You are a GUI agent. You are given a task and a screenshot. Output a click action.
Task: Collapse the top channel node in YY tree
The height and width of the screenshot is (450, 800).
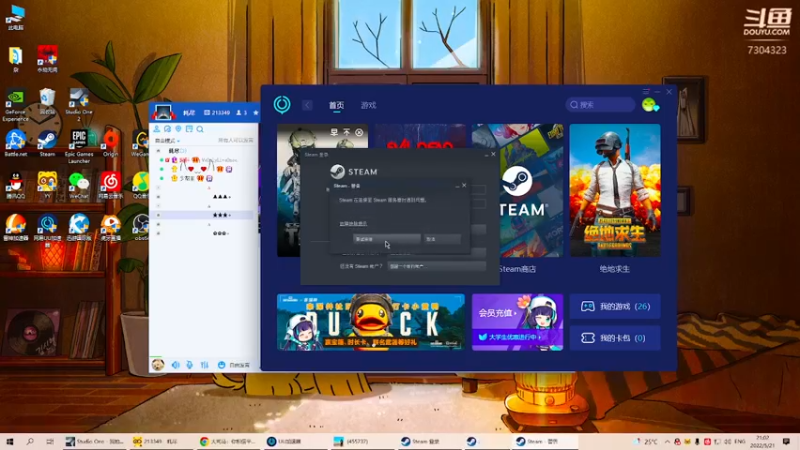(158, 151)
